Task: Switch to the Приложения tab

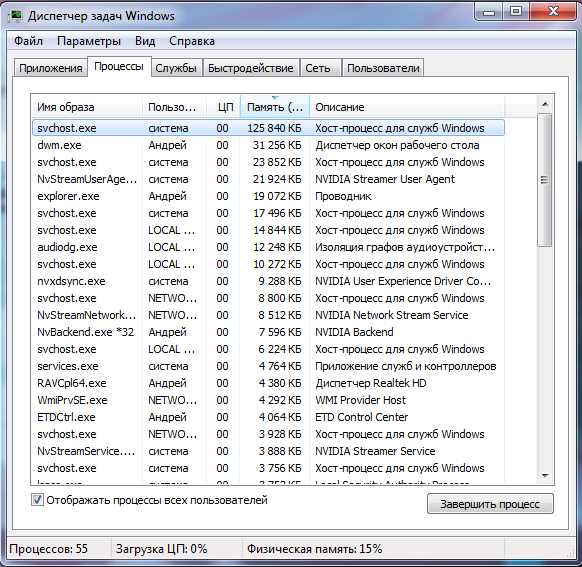Action: click(x=50, y=68)
